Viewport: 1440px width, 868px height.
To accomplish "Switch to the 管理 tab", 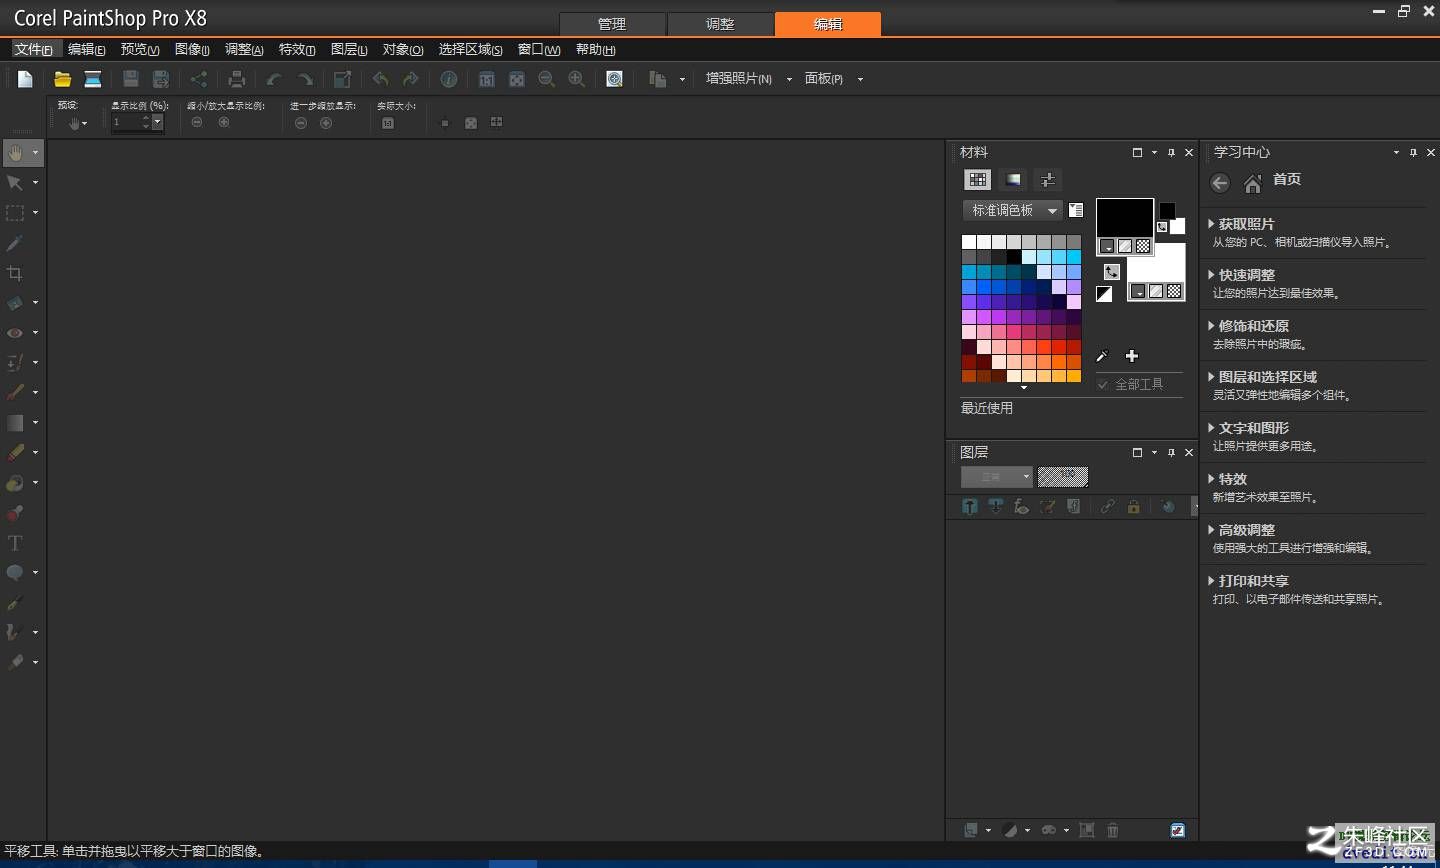I will 612,24.
